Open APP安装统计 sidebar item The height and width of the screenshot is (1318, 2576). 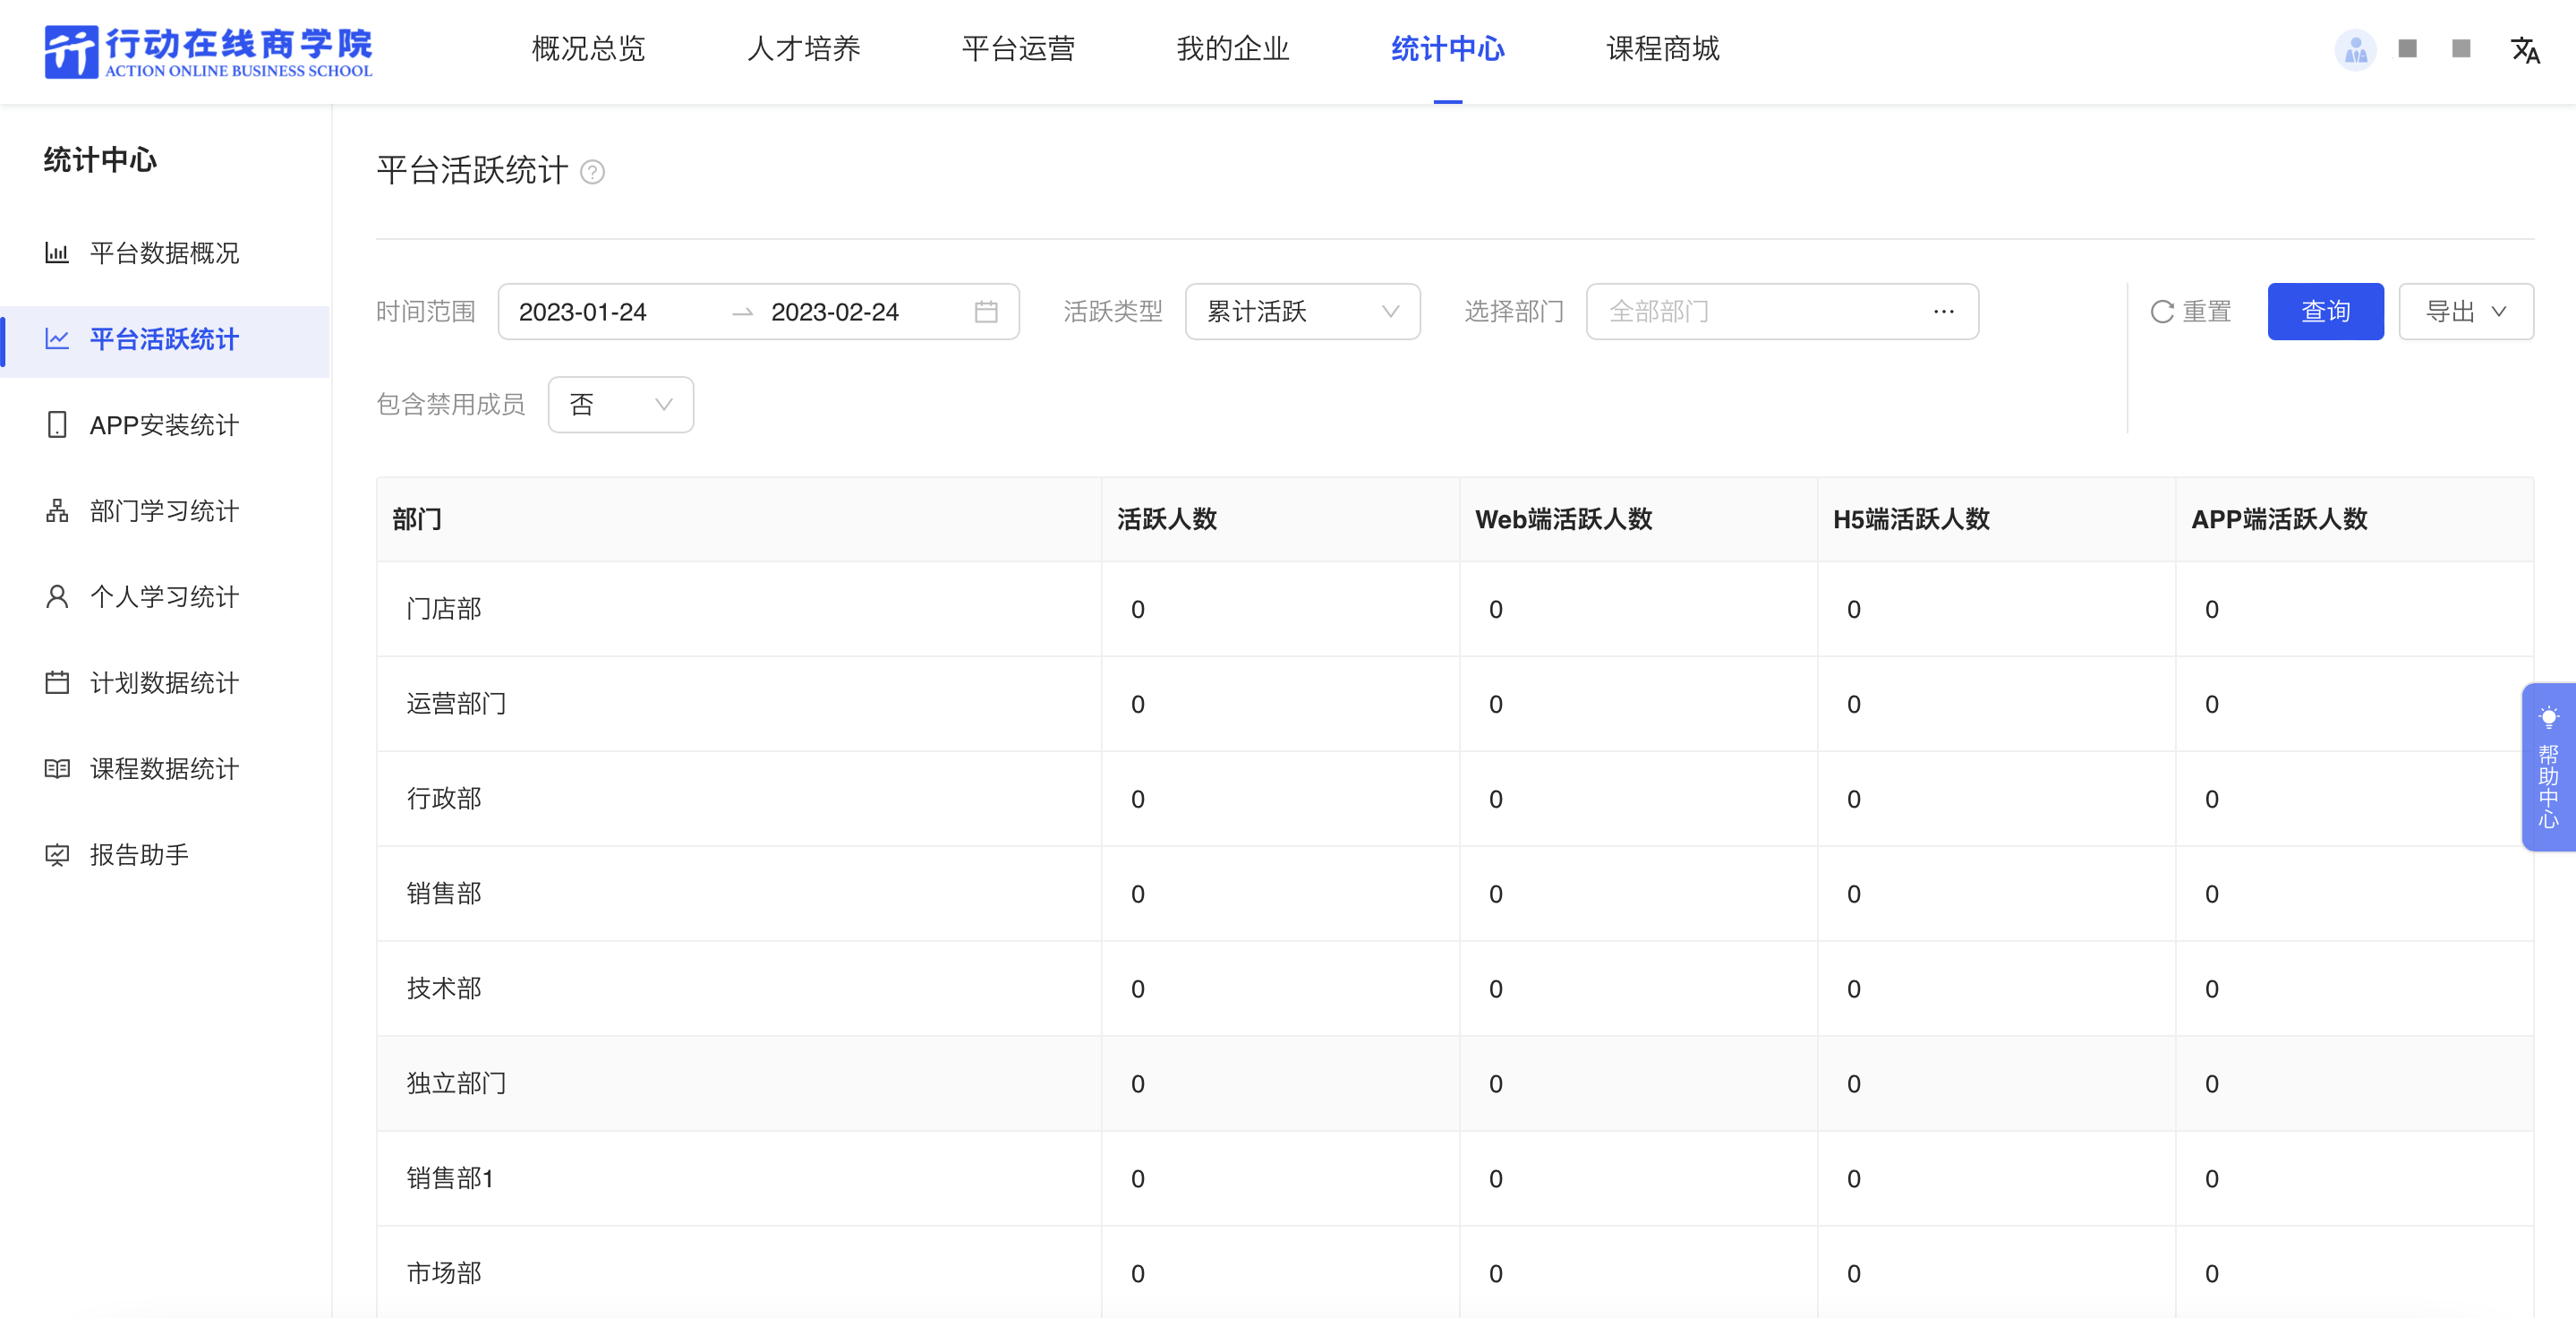(x=165, y=425)
